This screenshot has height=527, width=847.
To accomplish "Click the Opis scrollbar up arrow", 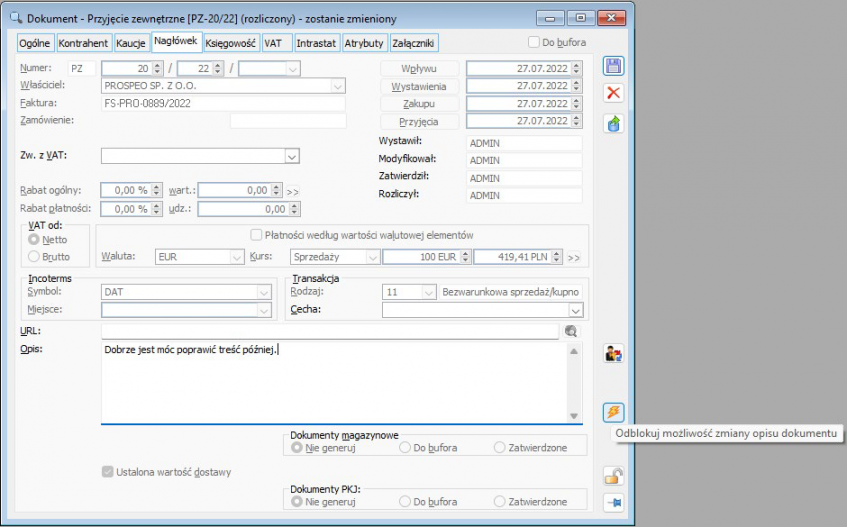I will point(574,351).
